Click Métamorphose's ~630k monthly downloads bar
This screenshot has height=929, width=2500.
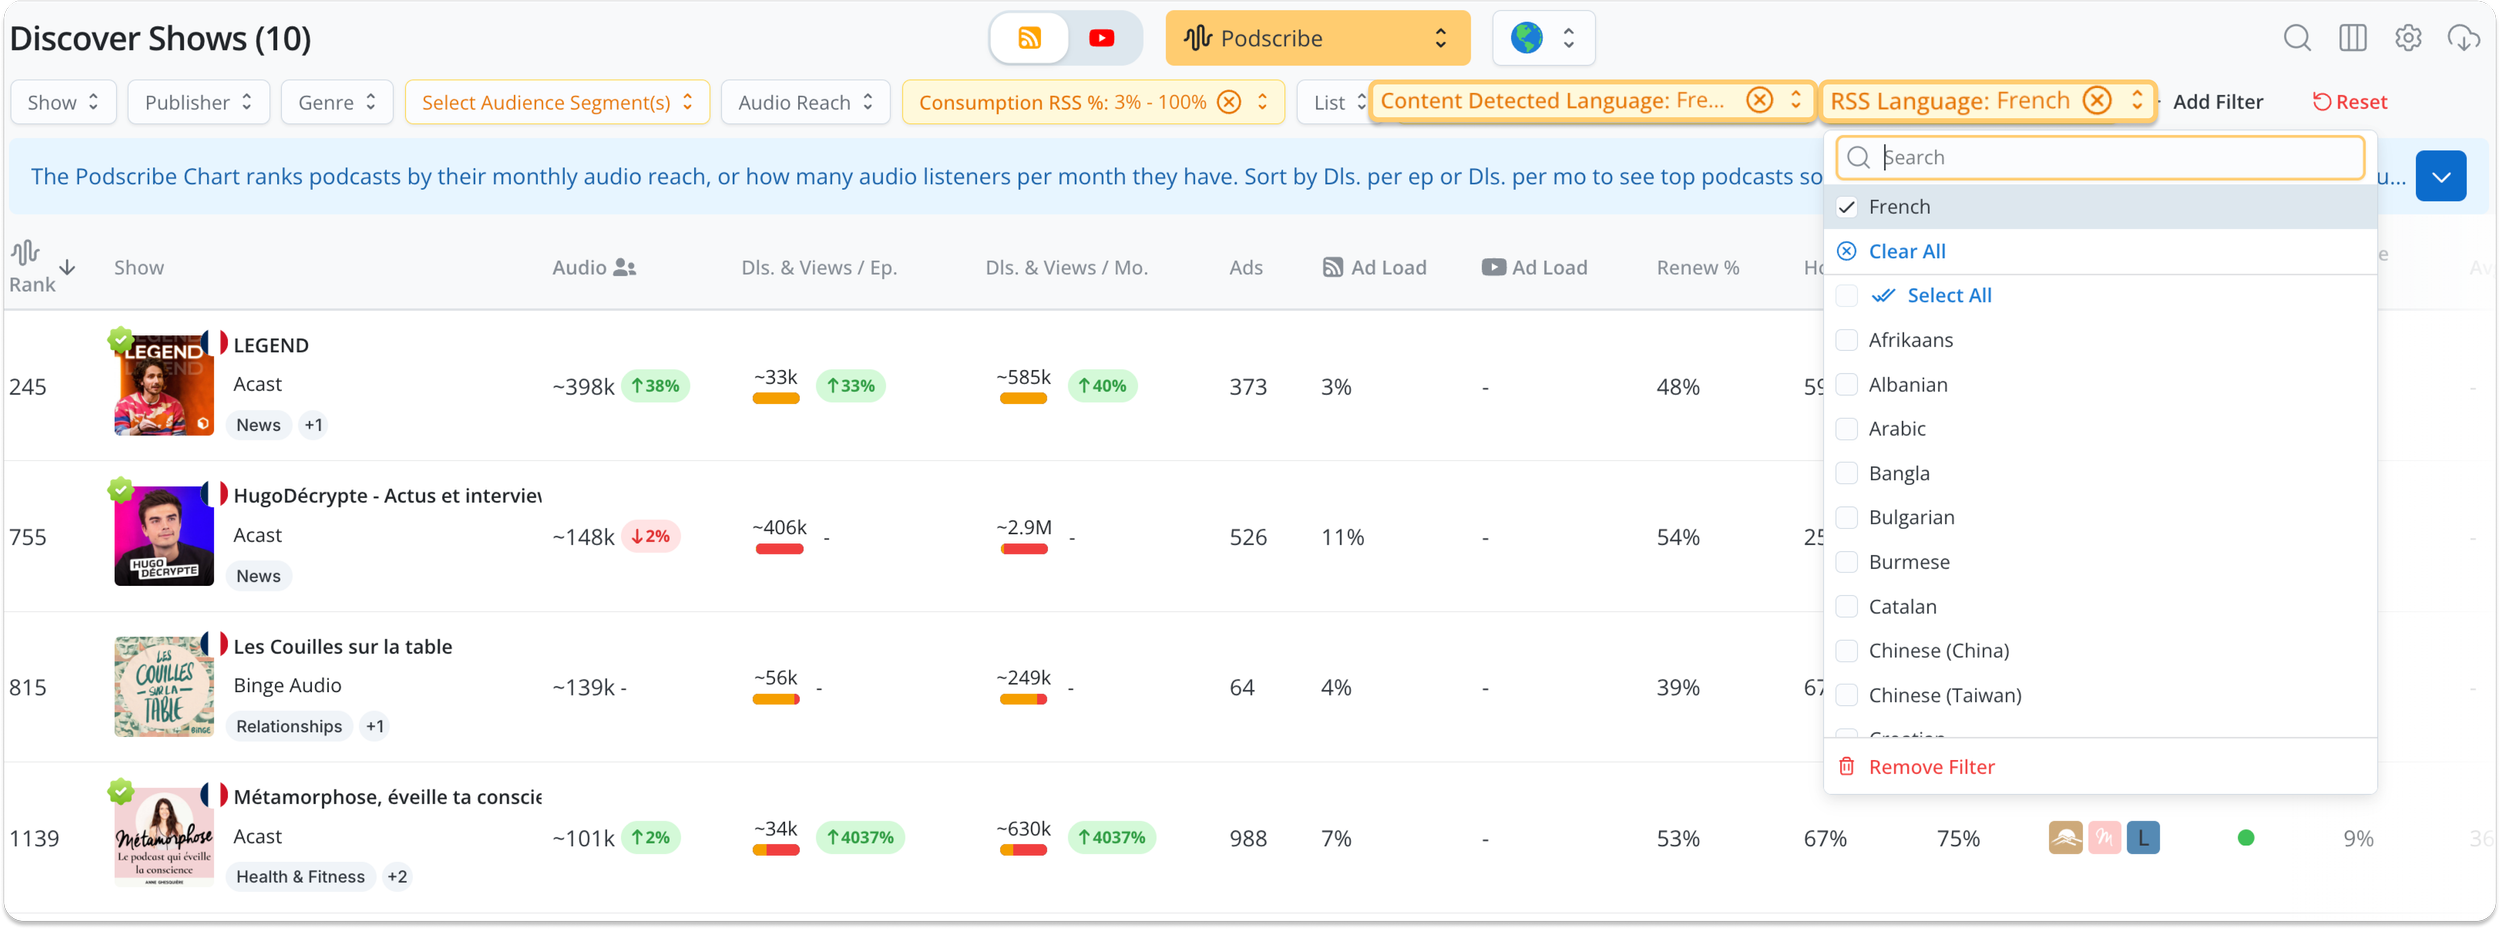[x=1024, y=850]
